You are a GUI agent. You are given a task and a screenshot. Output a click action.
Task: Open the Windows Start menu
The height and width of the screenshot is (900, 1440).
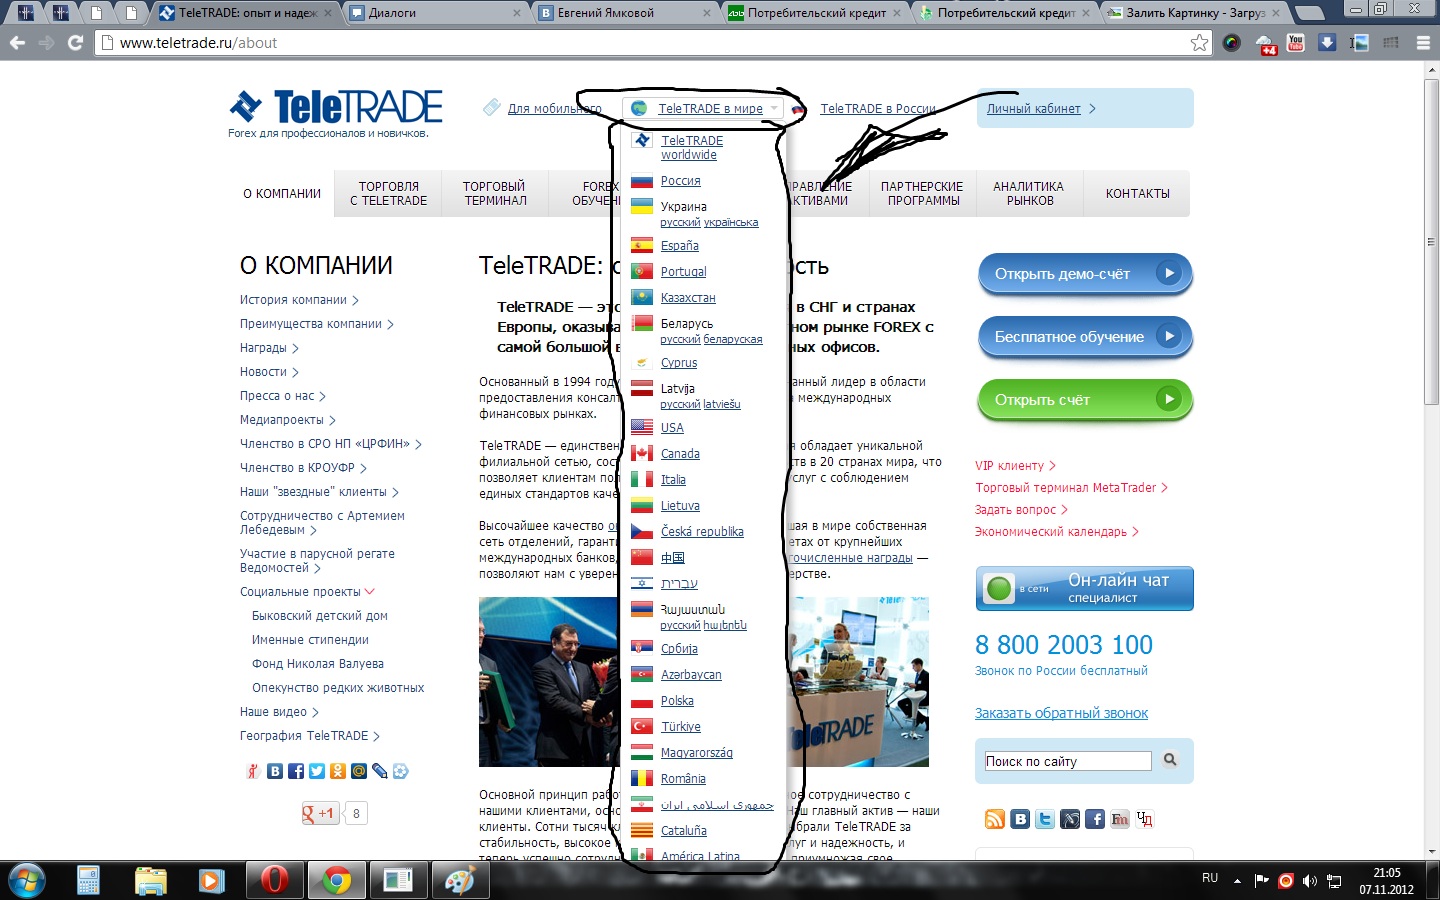(27, 880)
